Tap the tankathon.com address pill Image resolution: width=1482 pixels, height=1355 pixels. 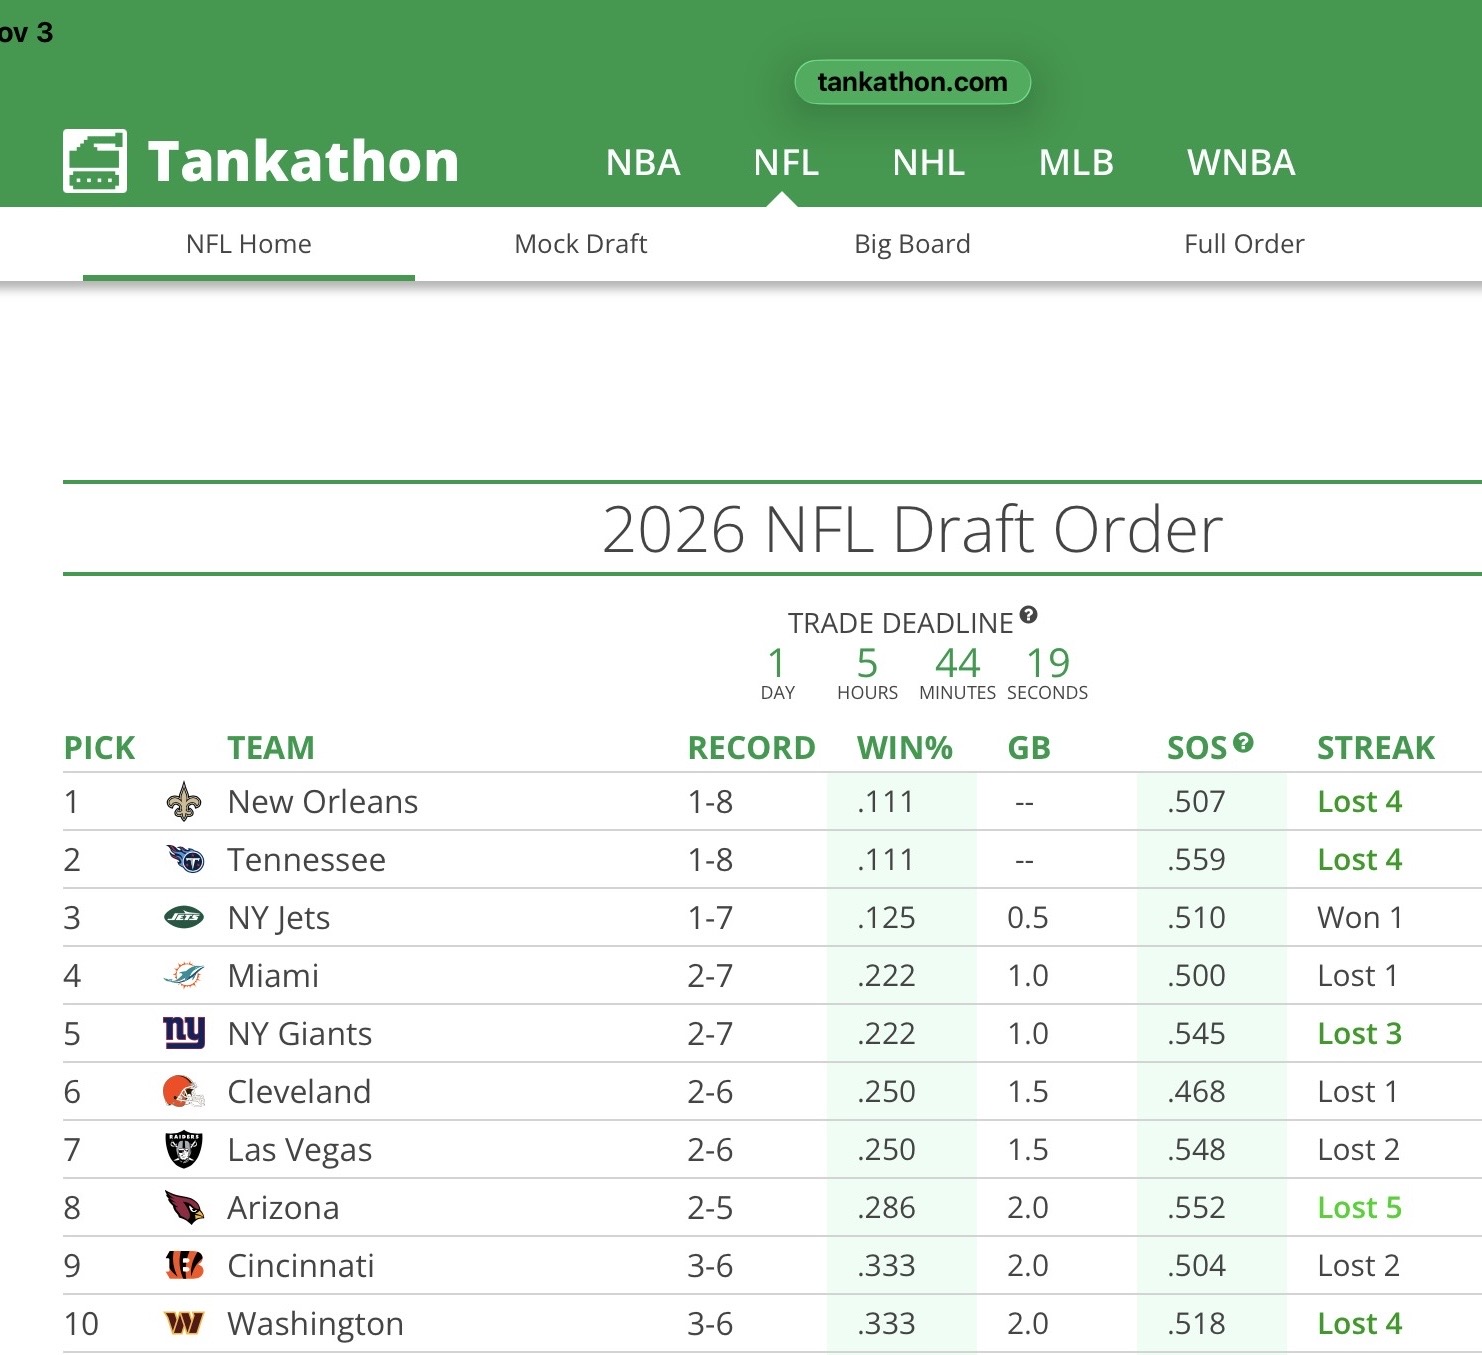point(912,82)
